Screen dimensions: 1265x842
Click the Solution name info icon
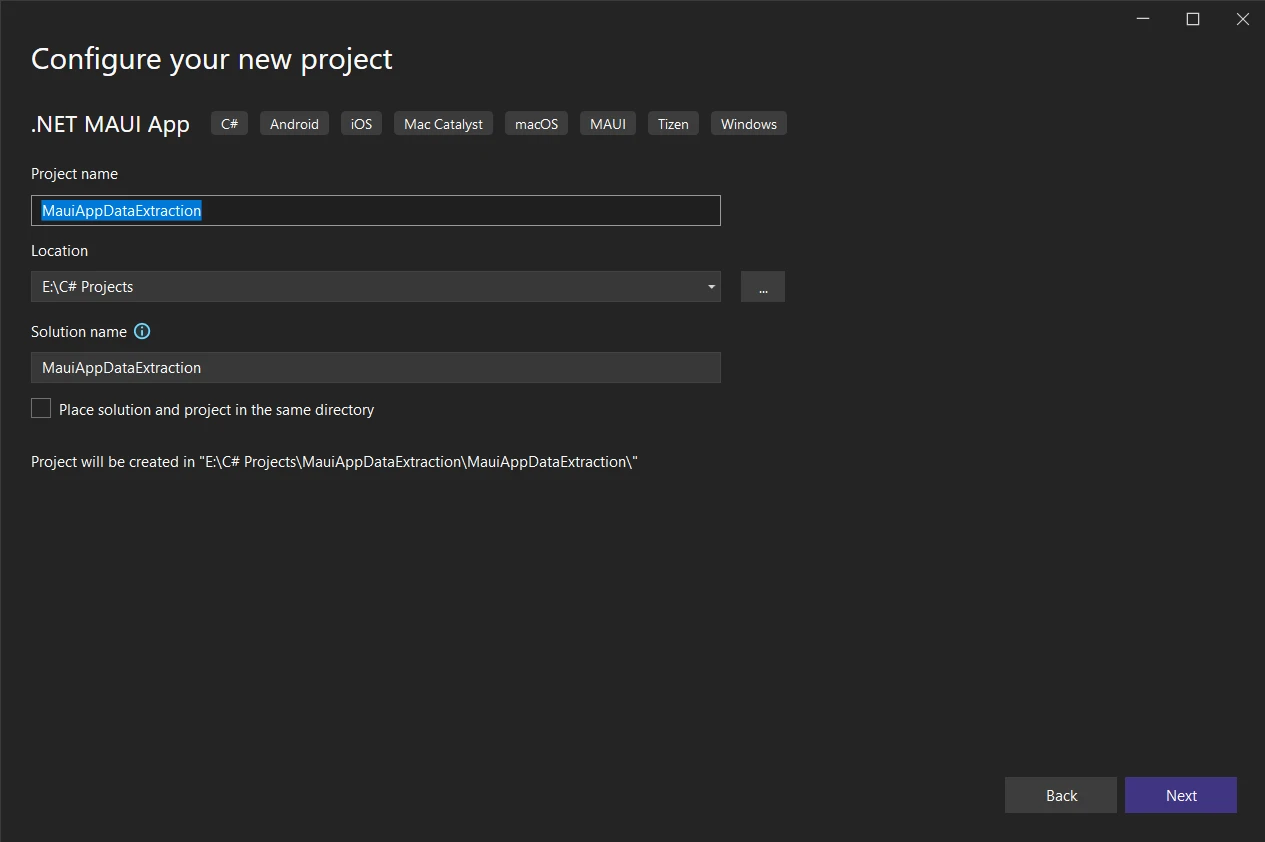coord(142,332)
